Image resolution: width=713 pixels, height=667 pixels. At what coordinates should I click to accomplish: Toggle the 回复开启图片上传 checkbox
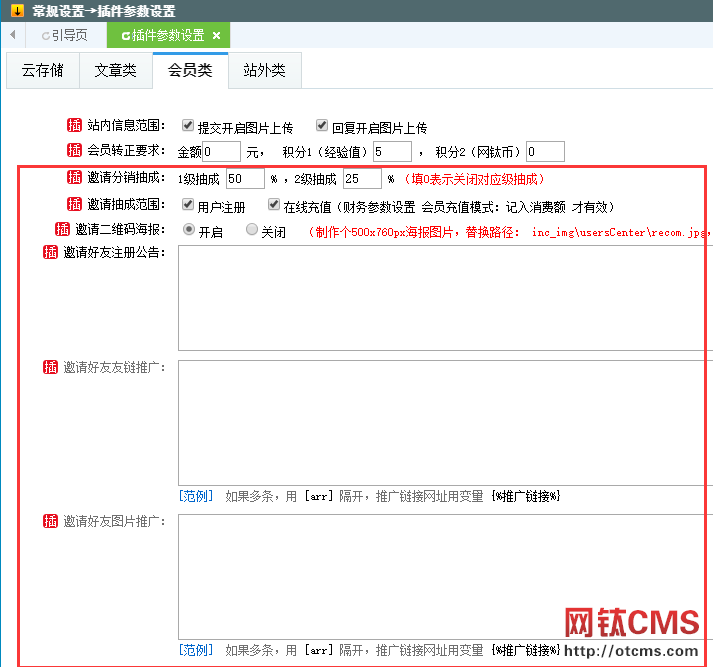[x=322, y=126]
